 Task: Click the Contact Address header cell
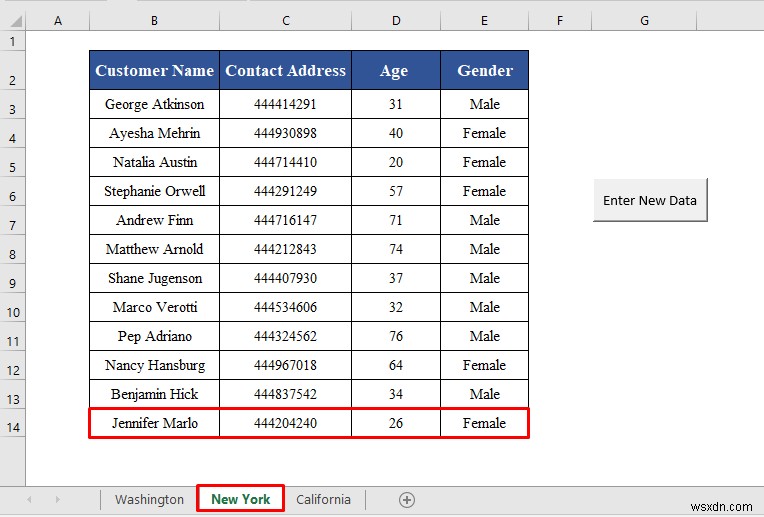pyautogui.click(x=286, y=70)
